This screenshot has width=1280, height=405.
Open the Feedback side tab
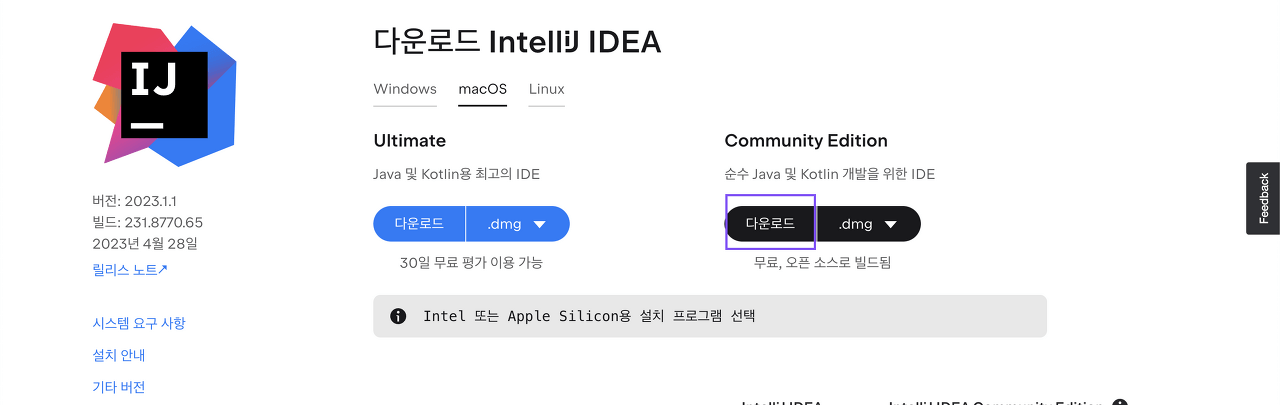(1263, 198)
